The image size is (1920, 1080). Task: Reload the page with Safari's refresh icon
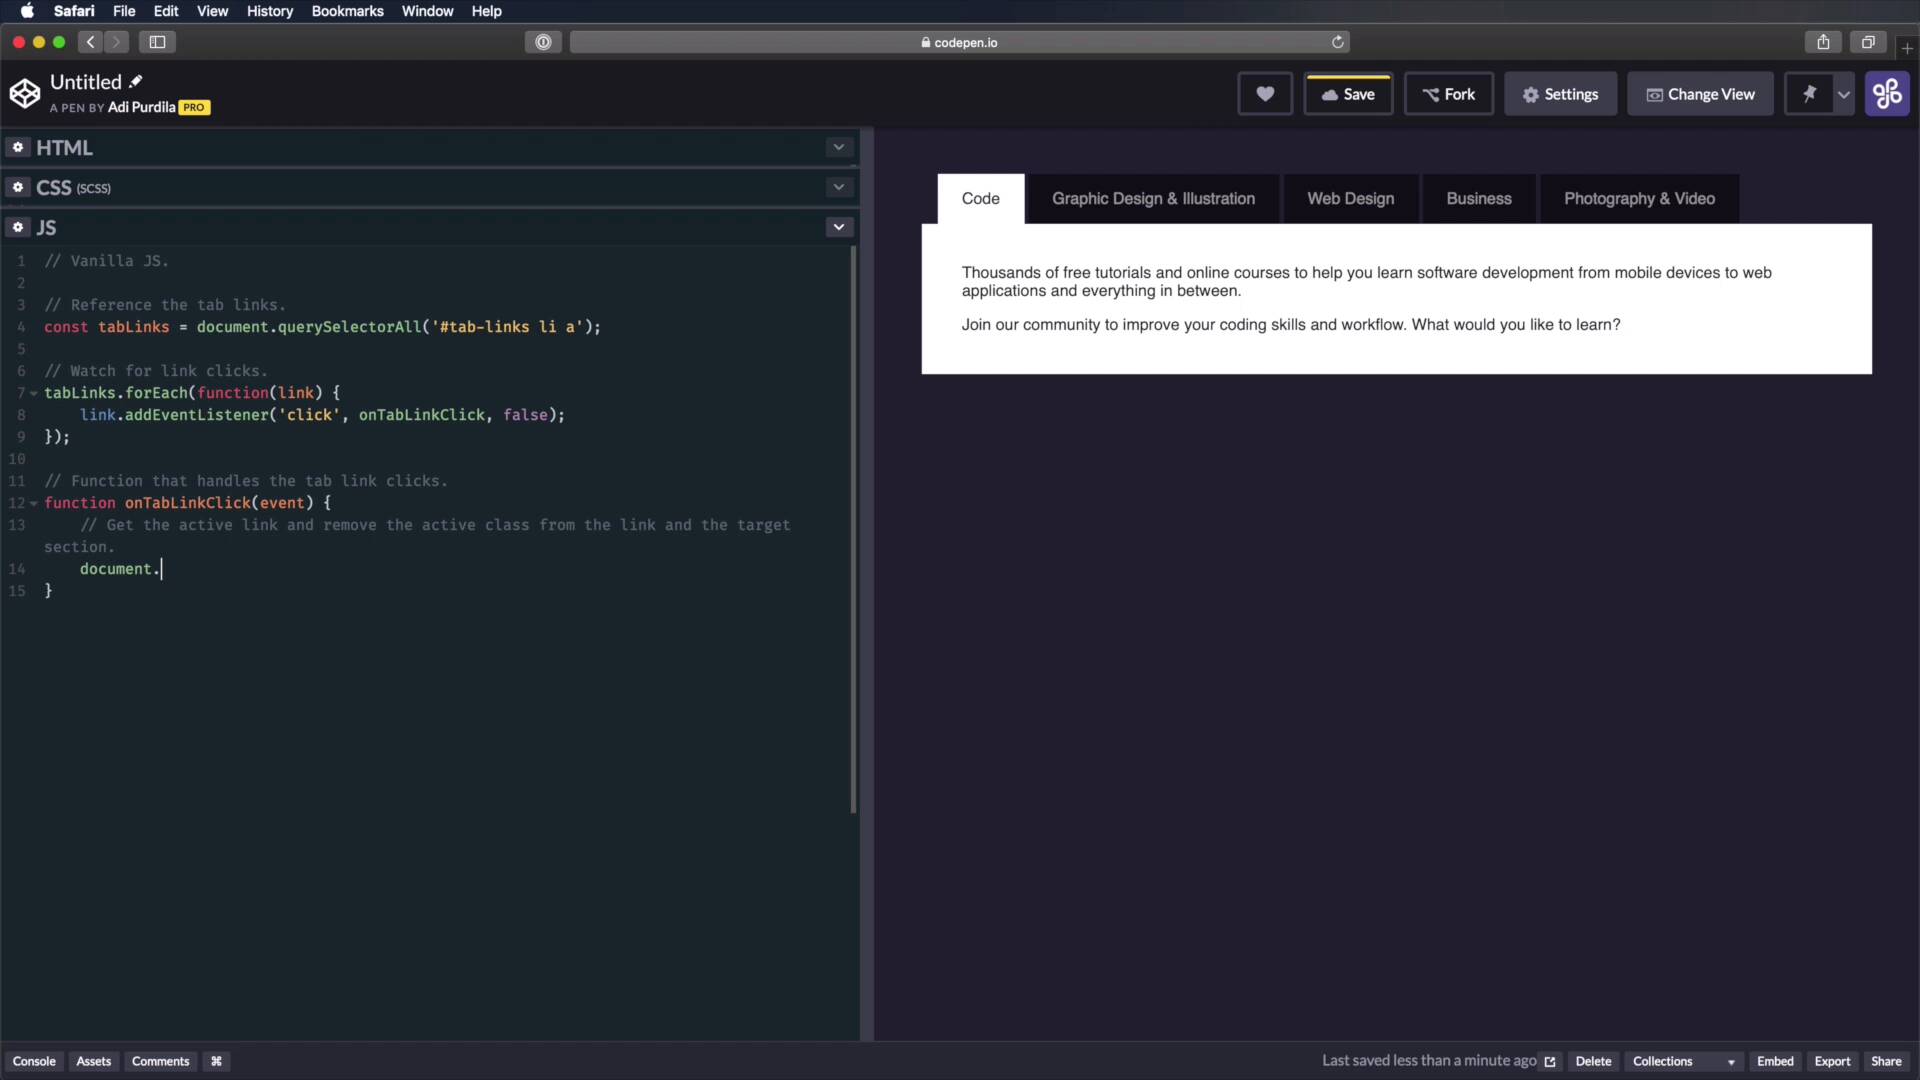1339,42
